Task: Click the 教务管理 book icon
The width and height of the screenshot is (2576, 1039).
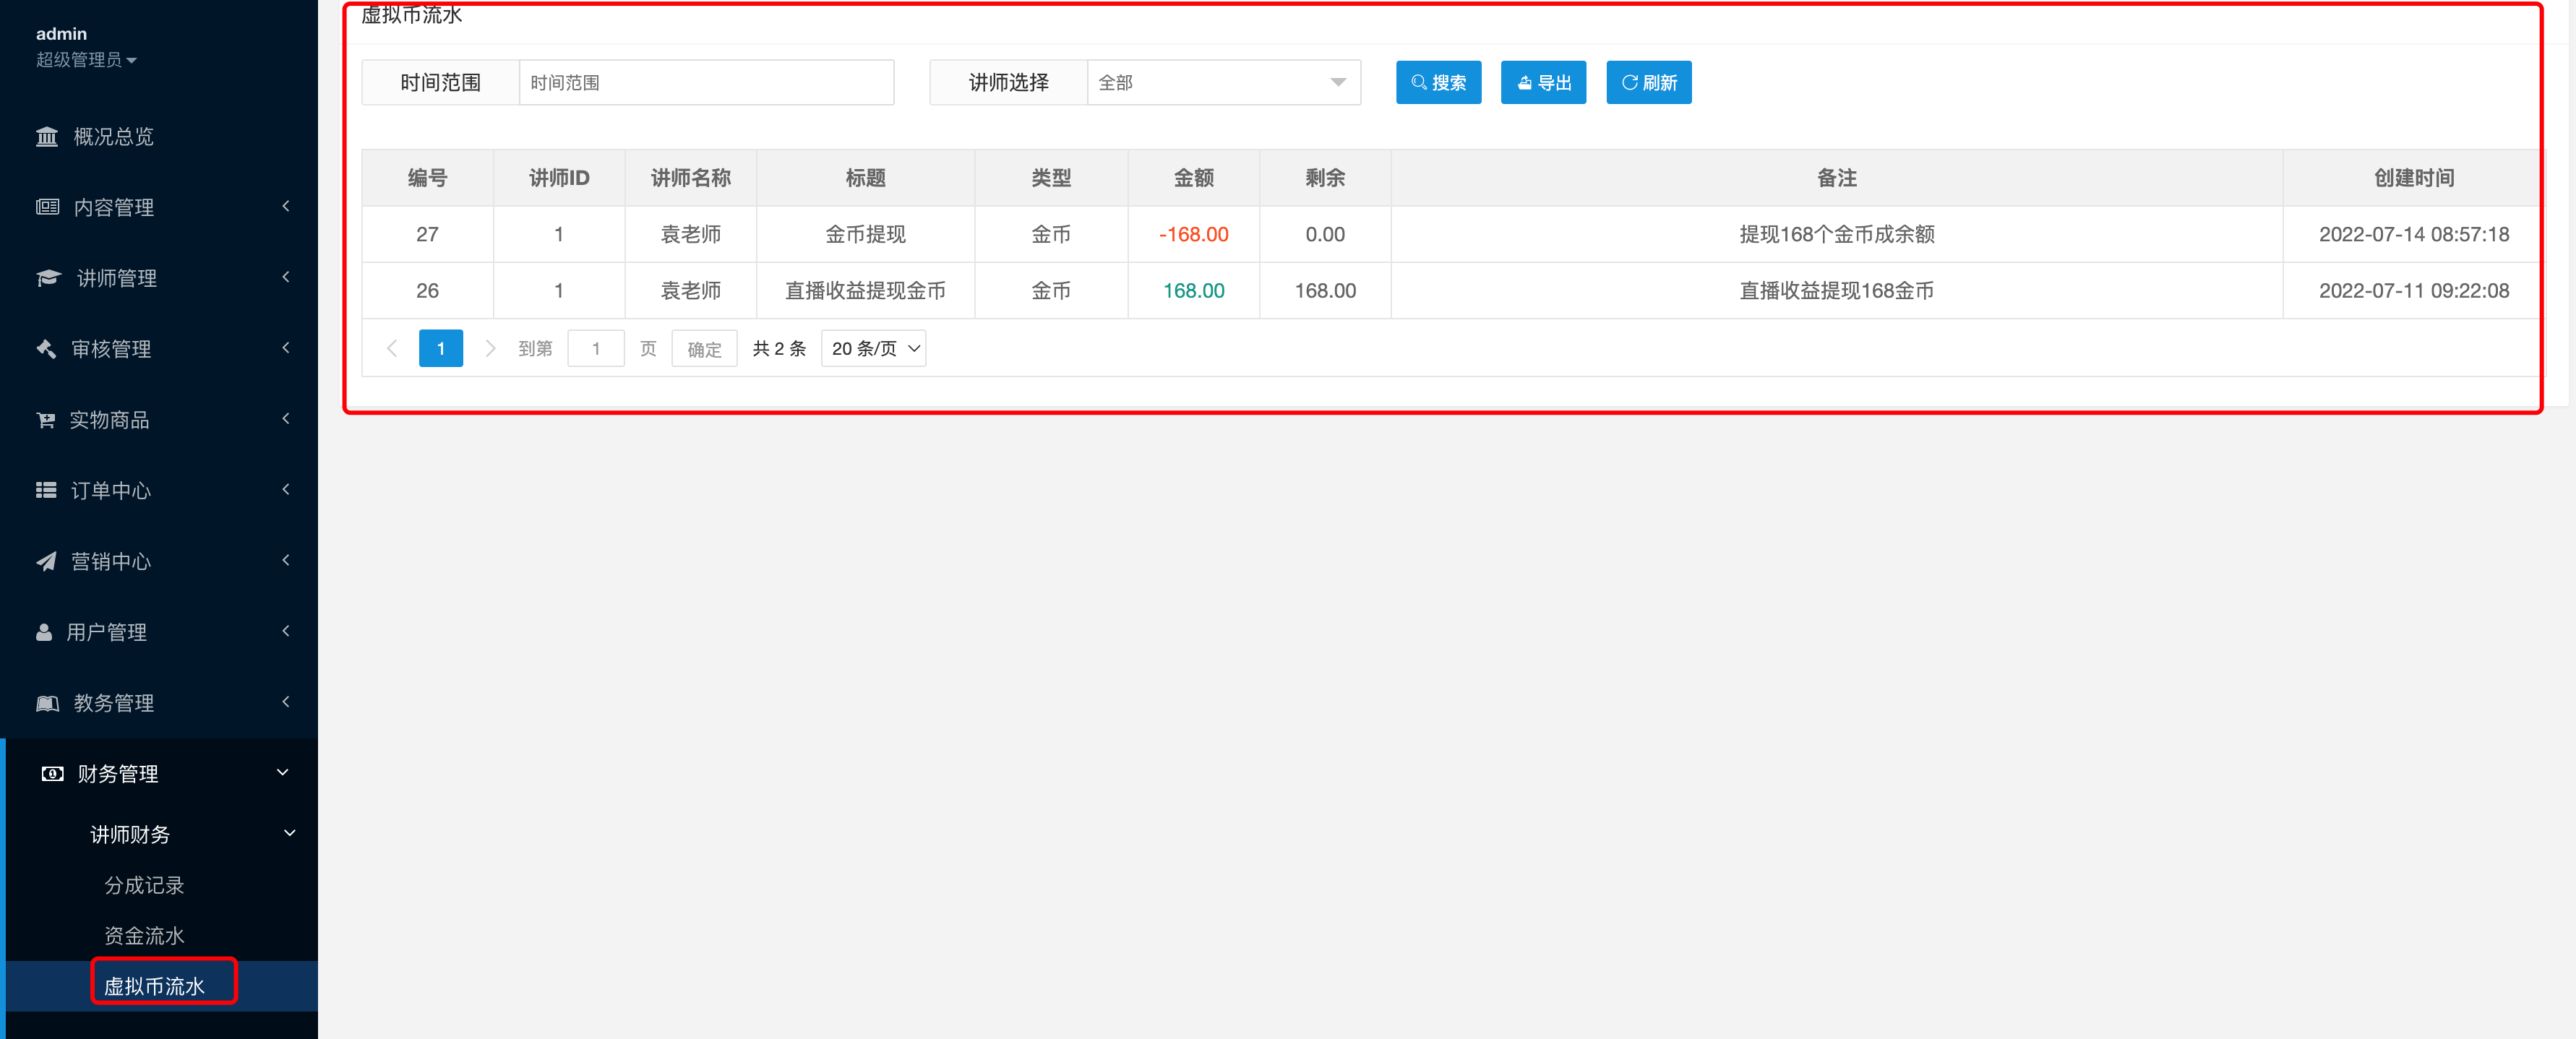Action: (47, 703)
